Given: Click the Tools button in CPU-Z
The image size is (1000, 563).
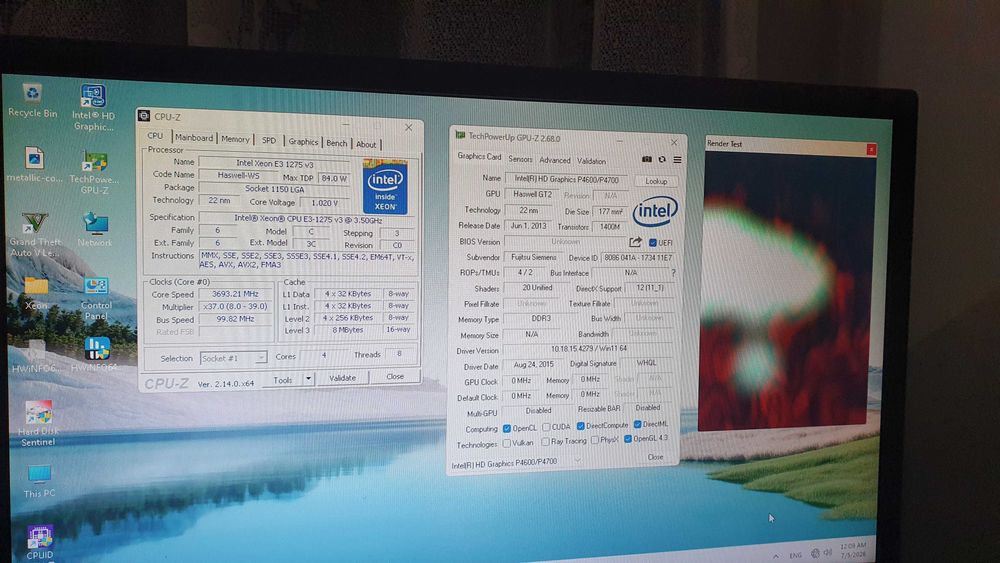Looking at the screenshot, I should 283,379.
